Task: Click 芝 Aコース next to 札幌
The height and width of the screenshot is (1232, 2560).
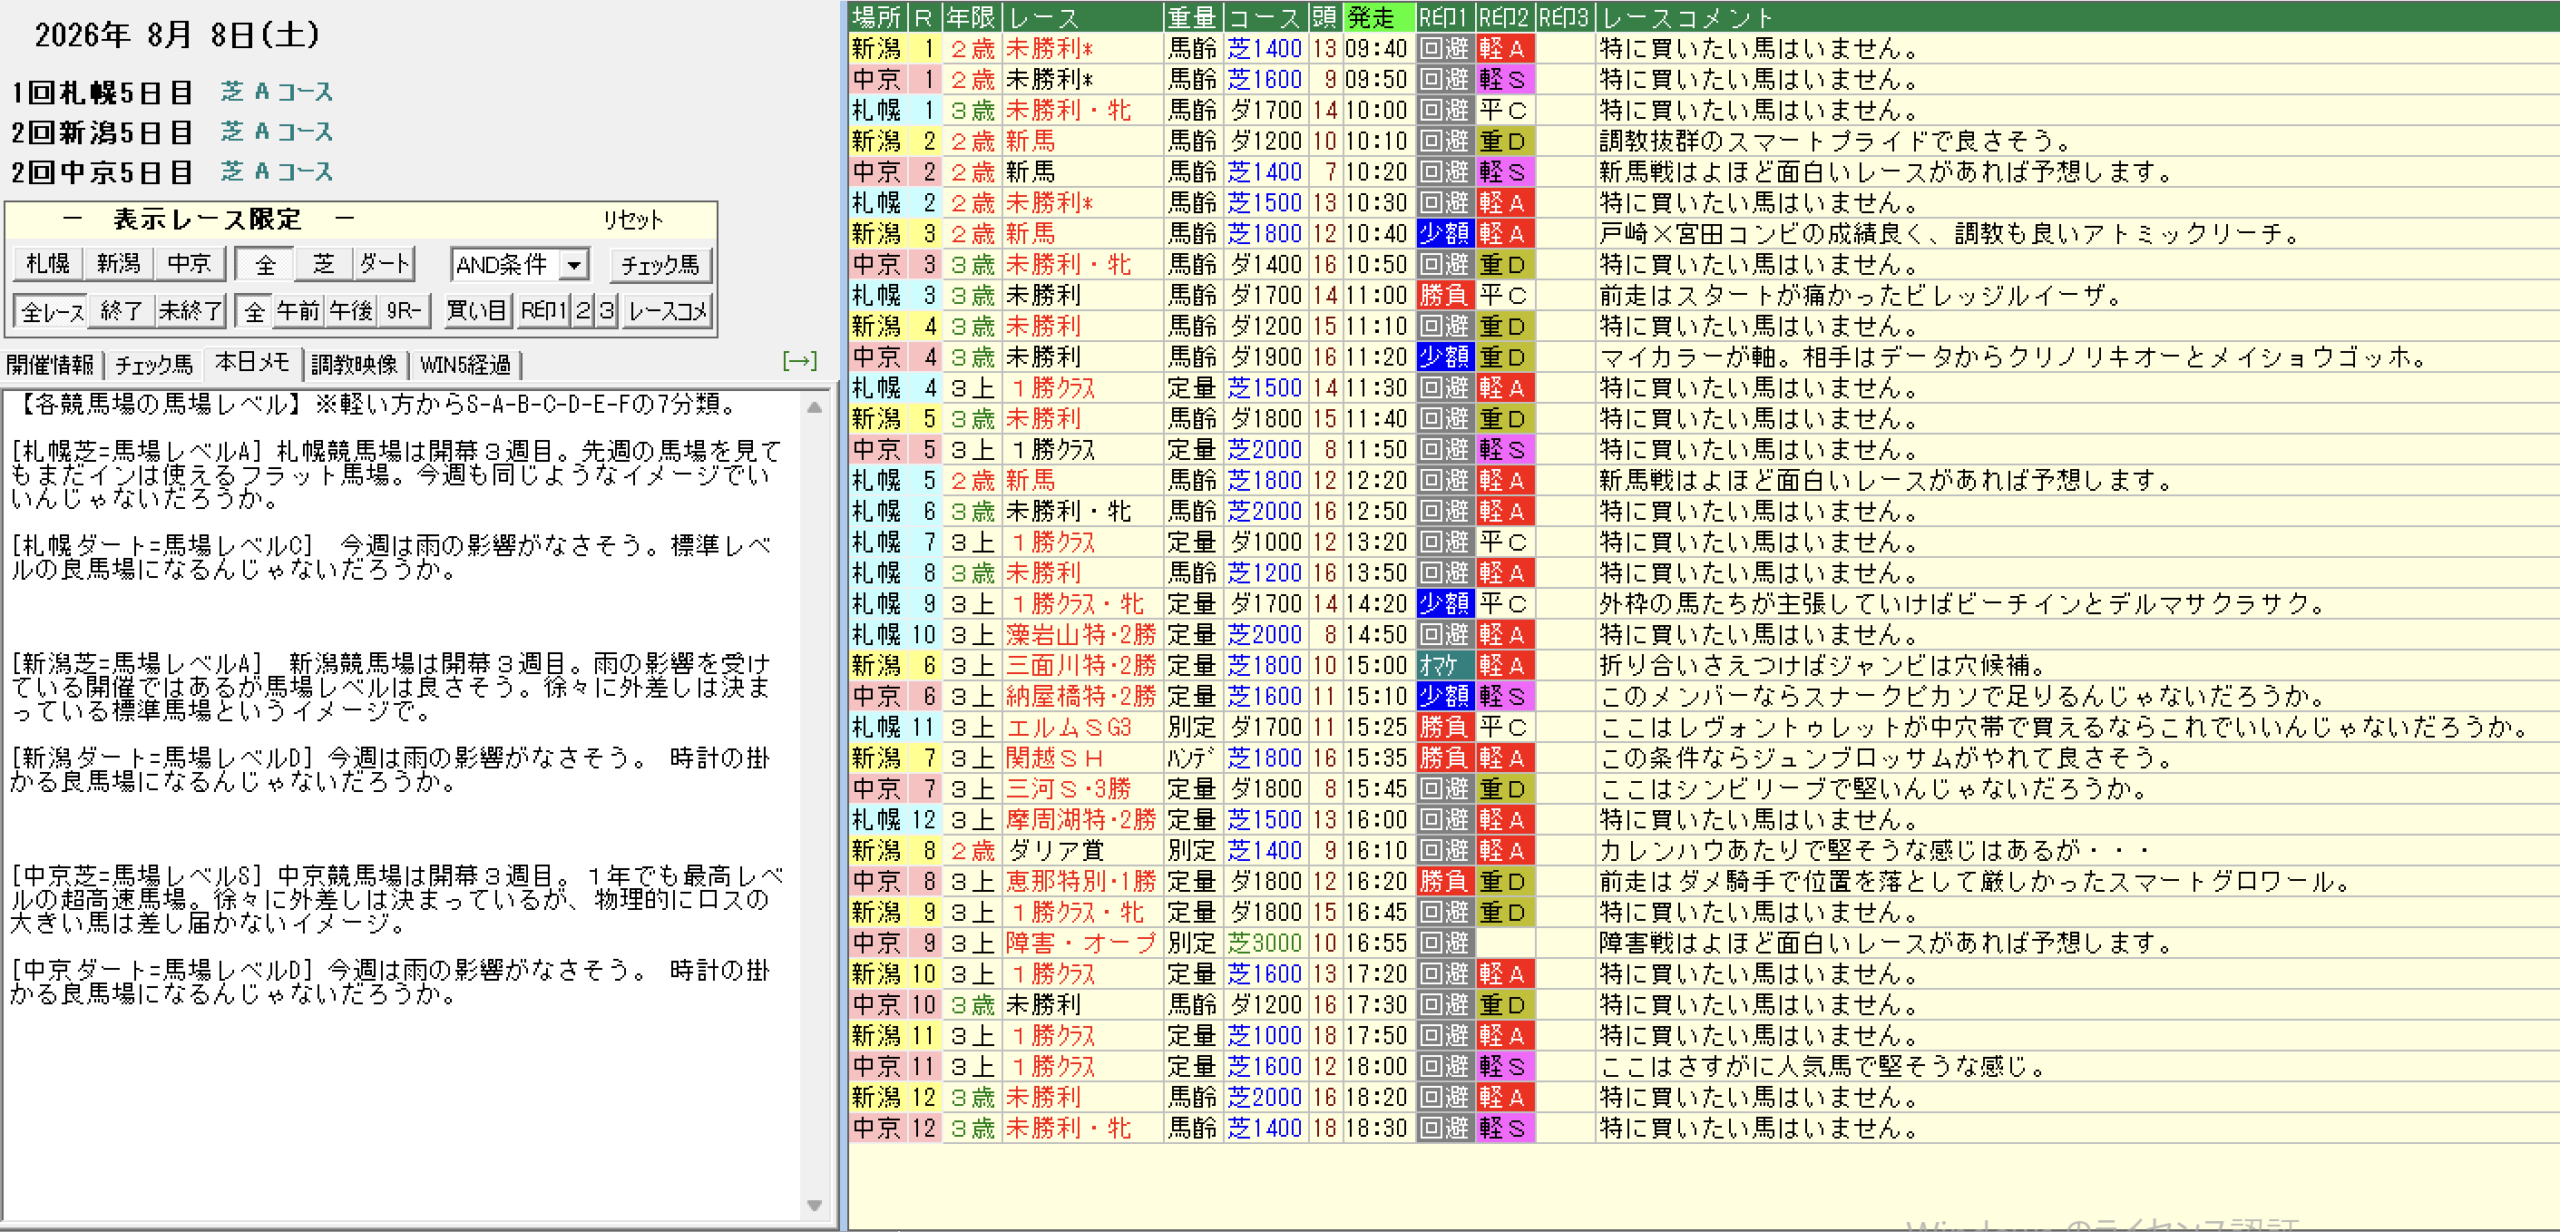Action: pyautogui.click(x=277, y=92)
